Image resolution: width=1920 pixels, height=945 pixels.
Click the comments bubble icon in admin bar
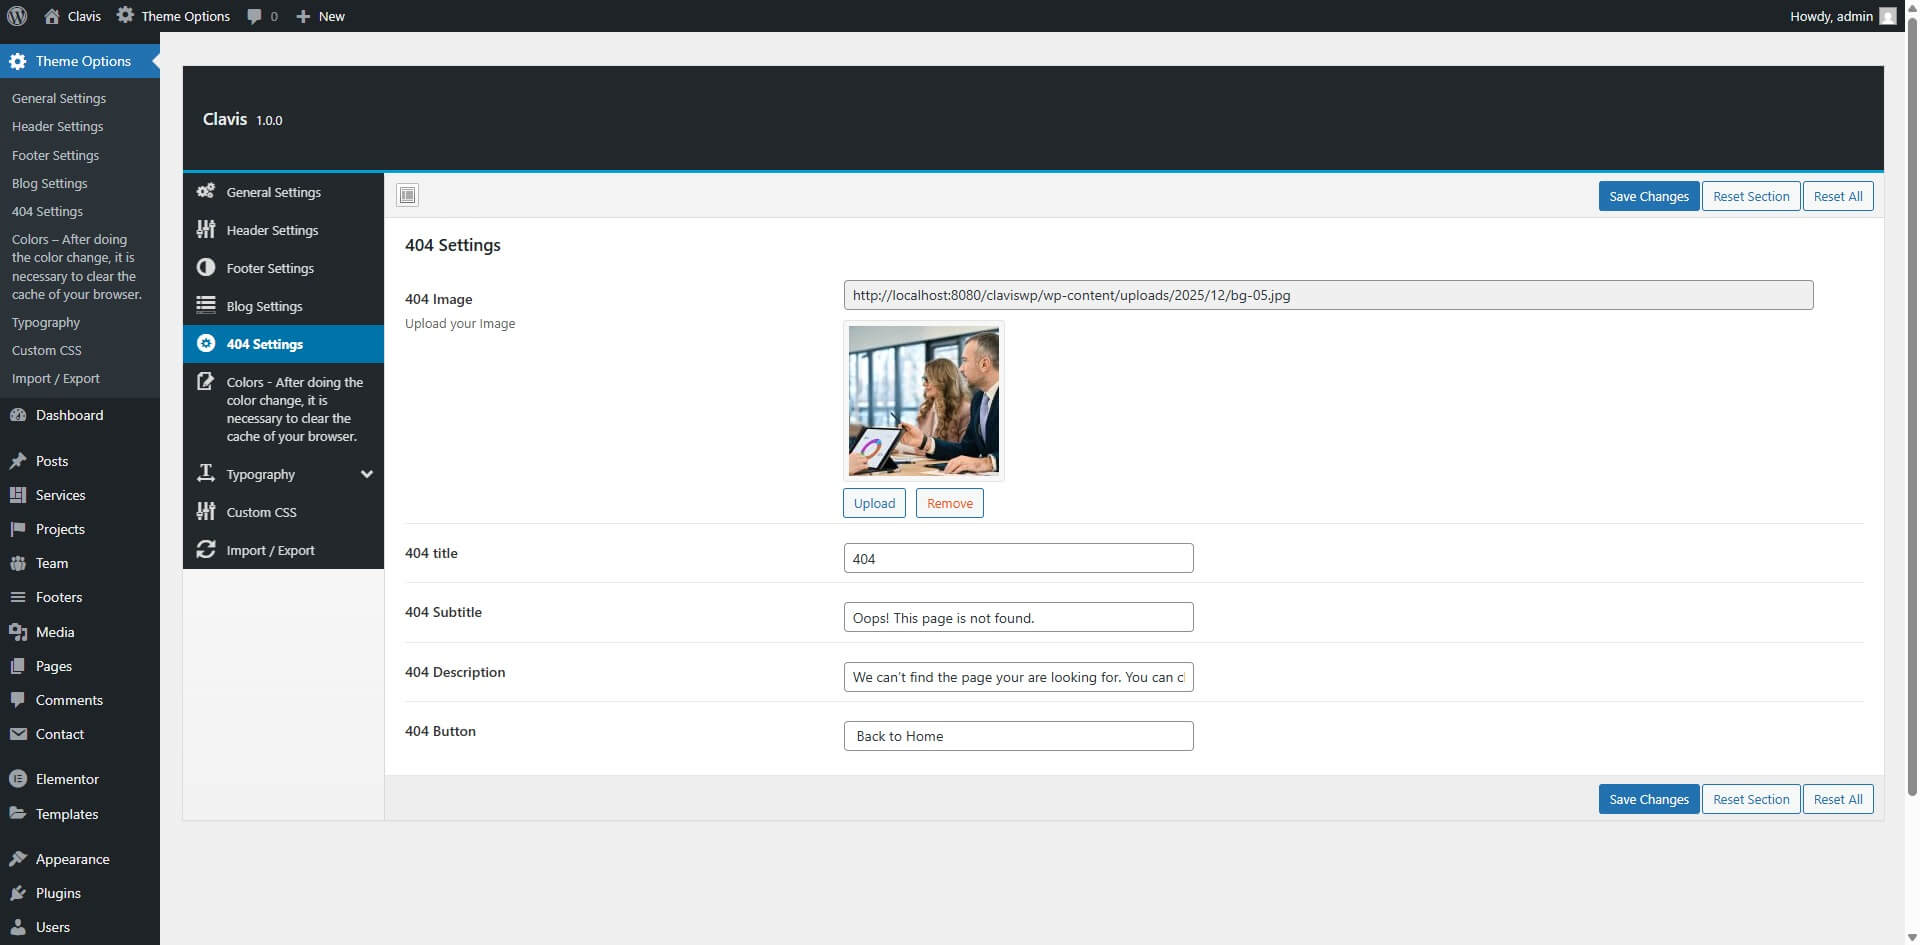255,16
